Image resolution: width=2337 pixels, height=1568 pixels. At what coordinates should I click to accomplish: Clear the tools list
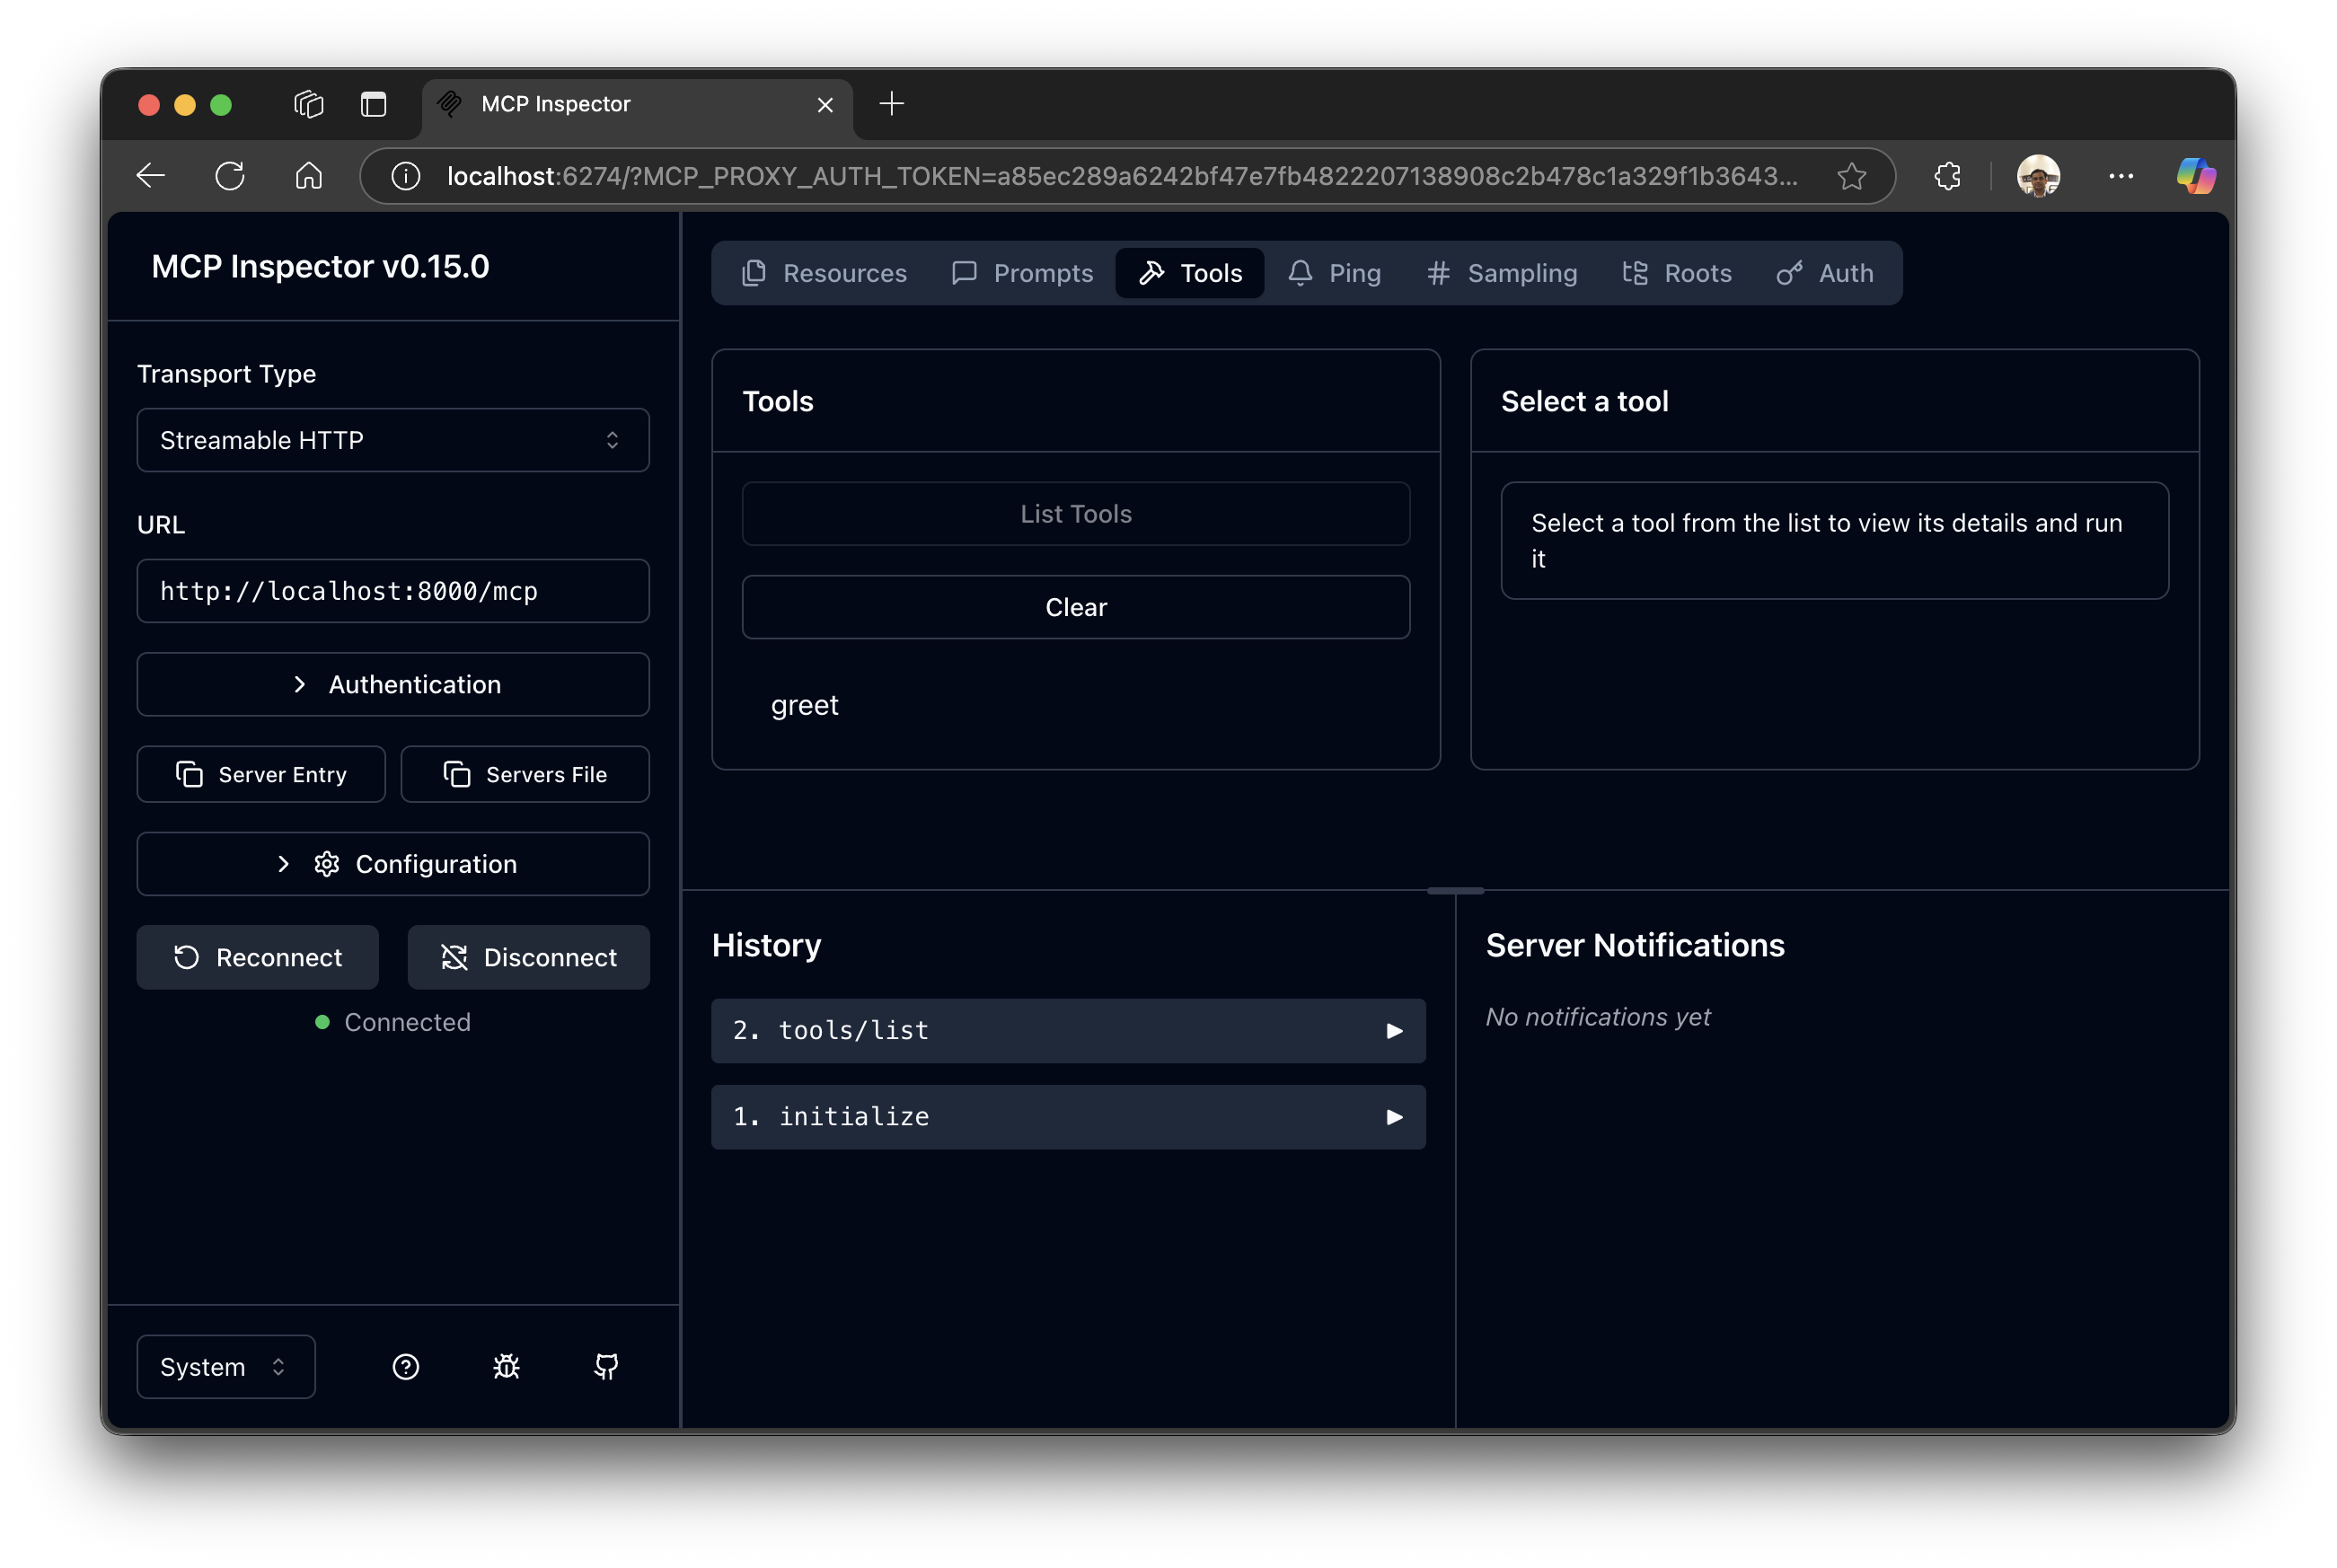[1076, 607]
